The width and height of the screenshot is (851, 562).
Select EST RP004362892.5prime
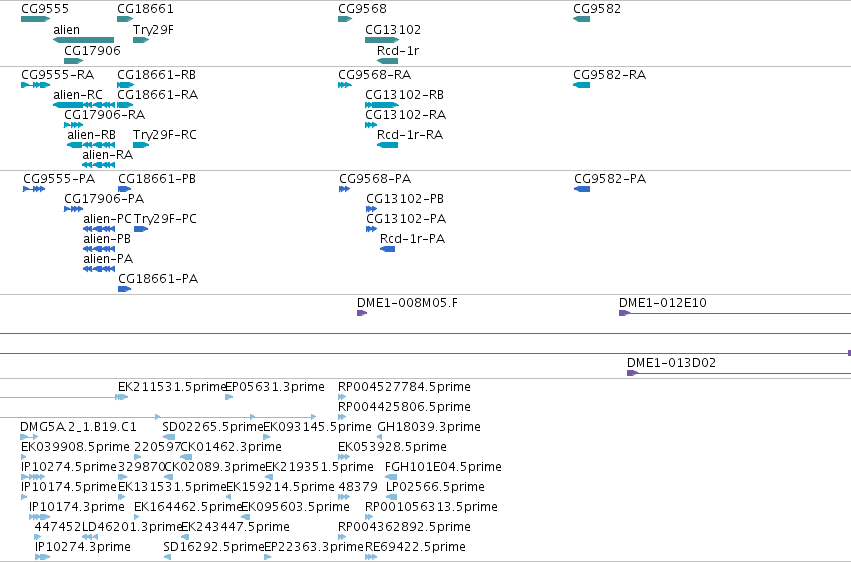(342, 537)
